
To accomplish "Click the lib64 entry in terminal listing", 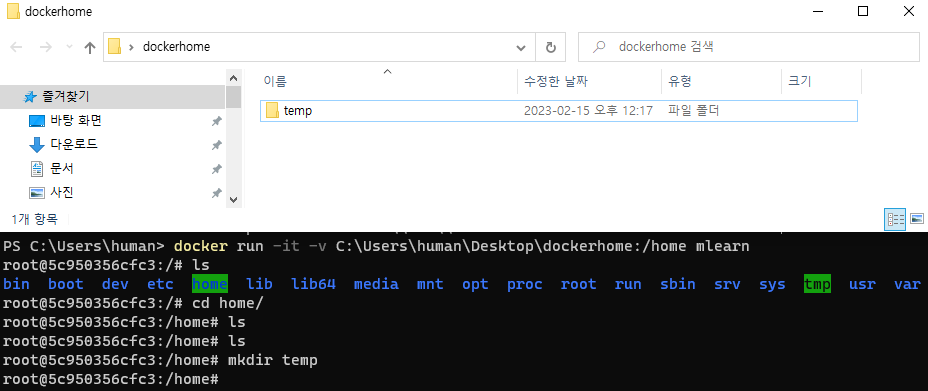I will point(314,285).
